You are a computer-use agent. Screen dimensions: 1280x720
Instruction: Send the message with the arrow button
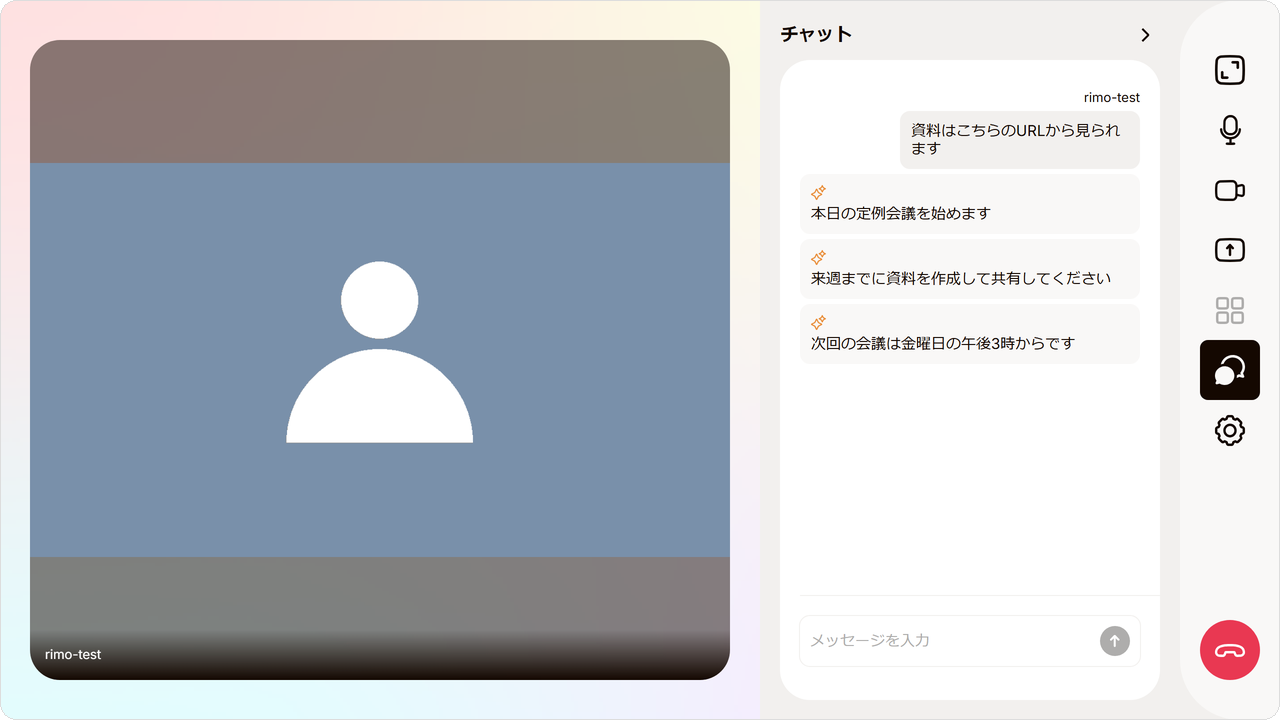(1114, 641)
